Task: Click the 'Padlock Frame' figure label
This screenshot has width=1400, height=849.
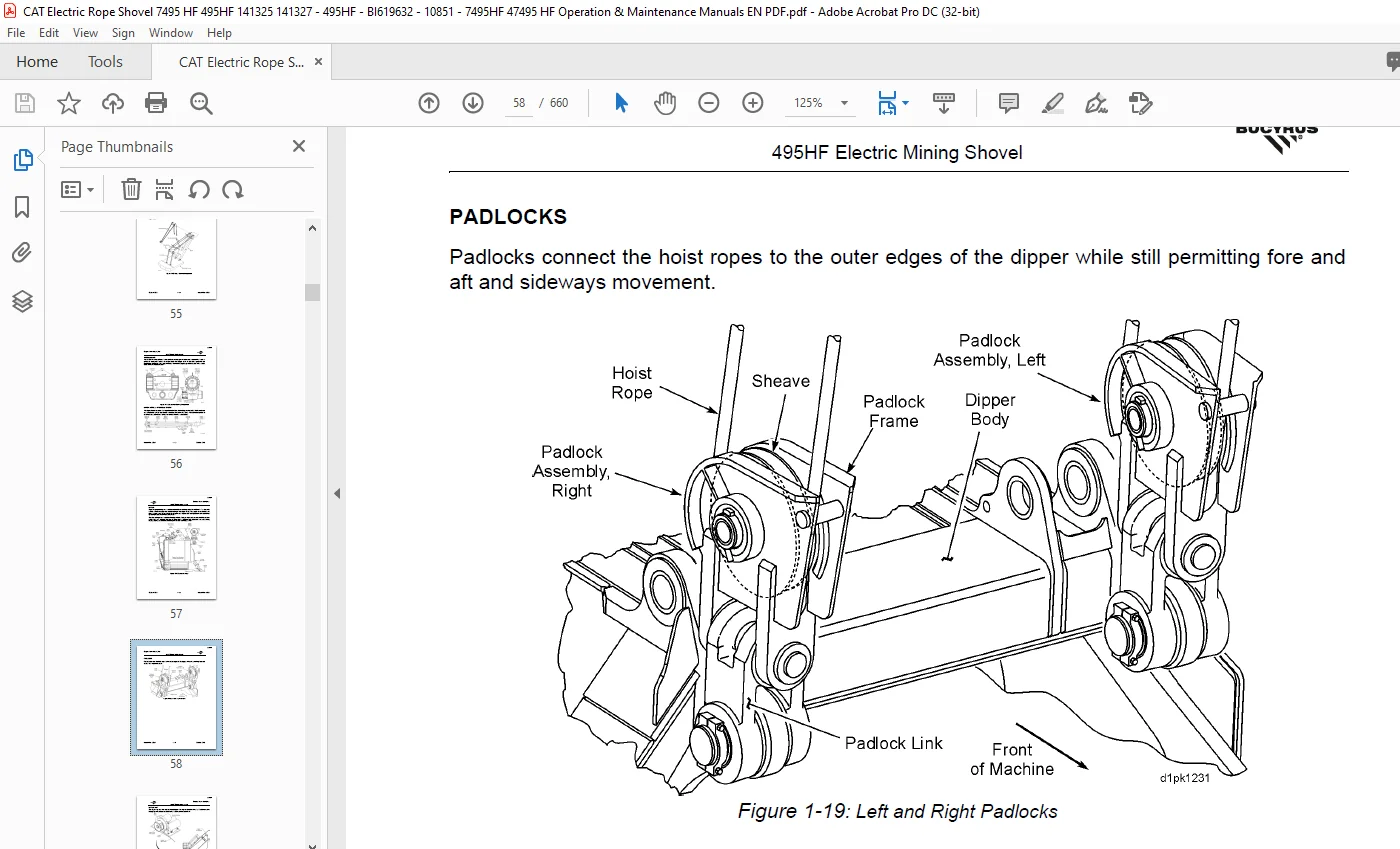Action: pyautogui.click(x=894, y=411)
